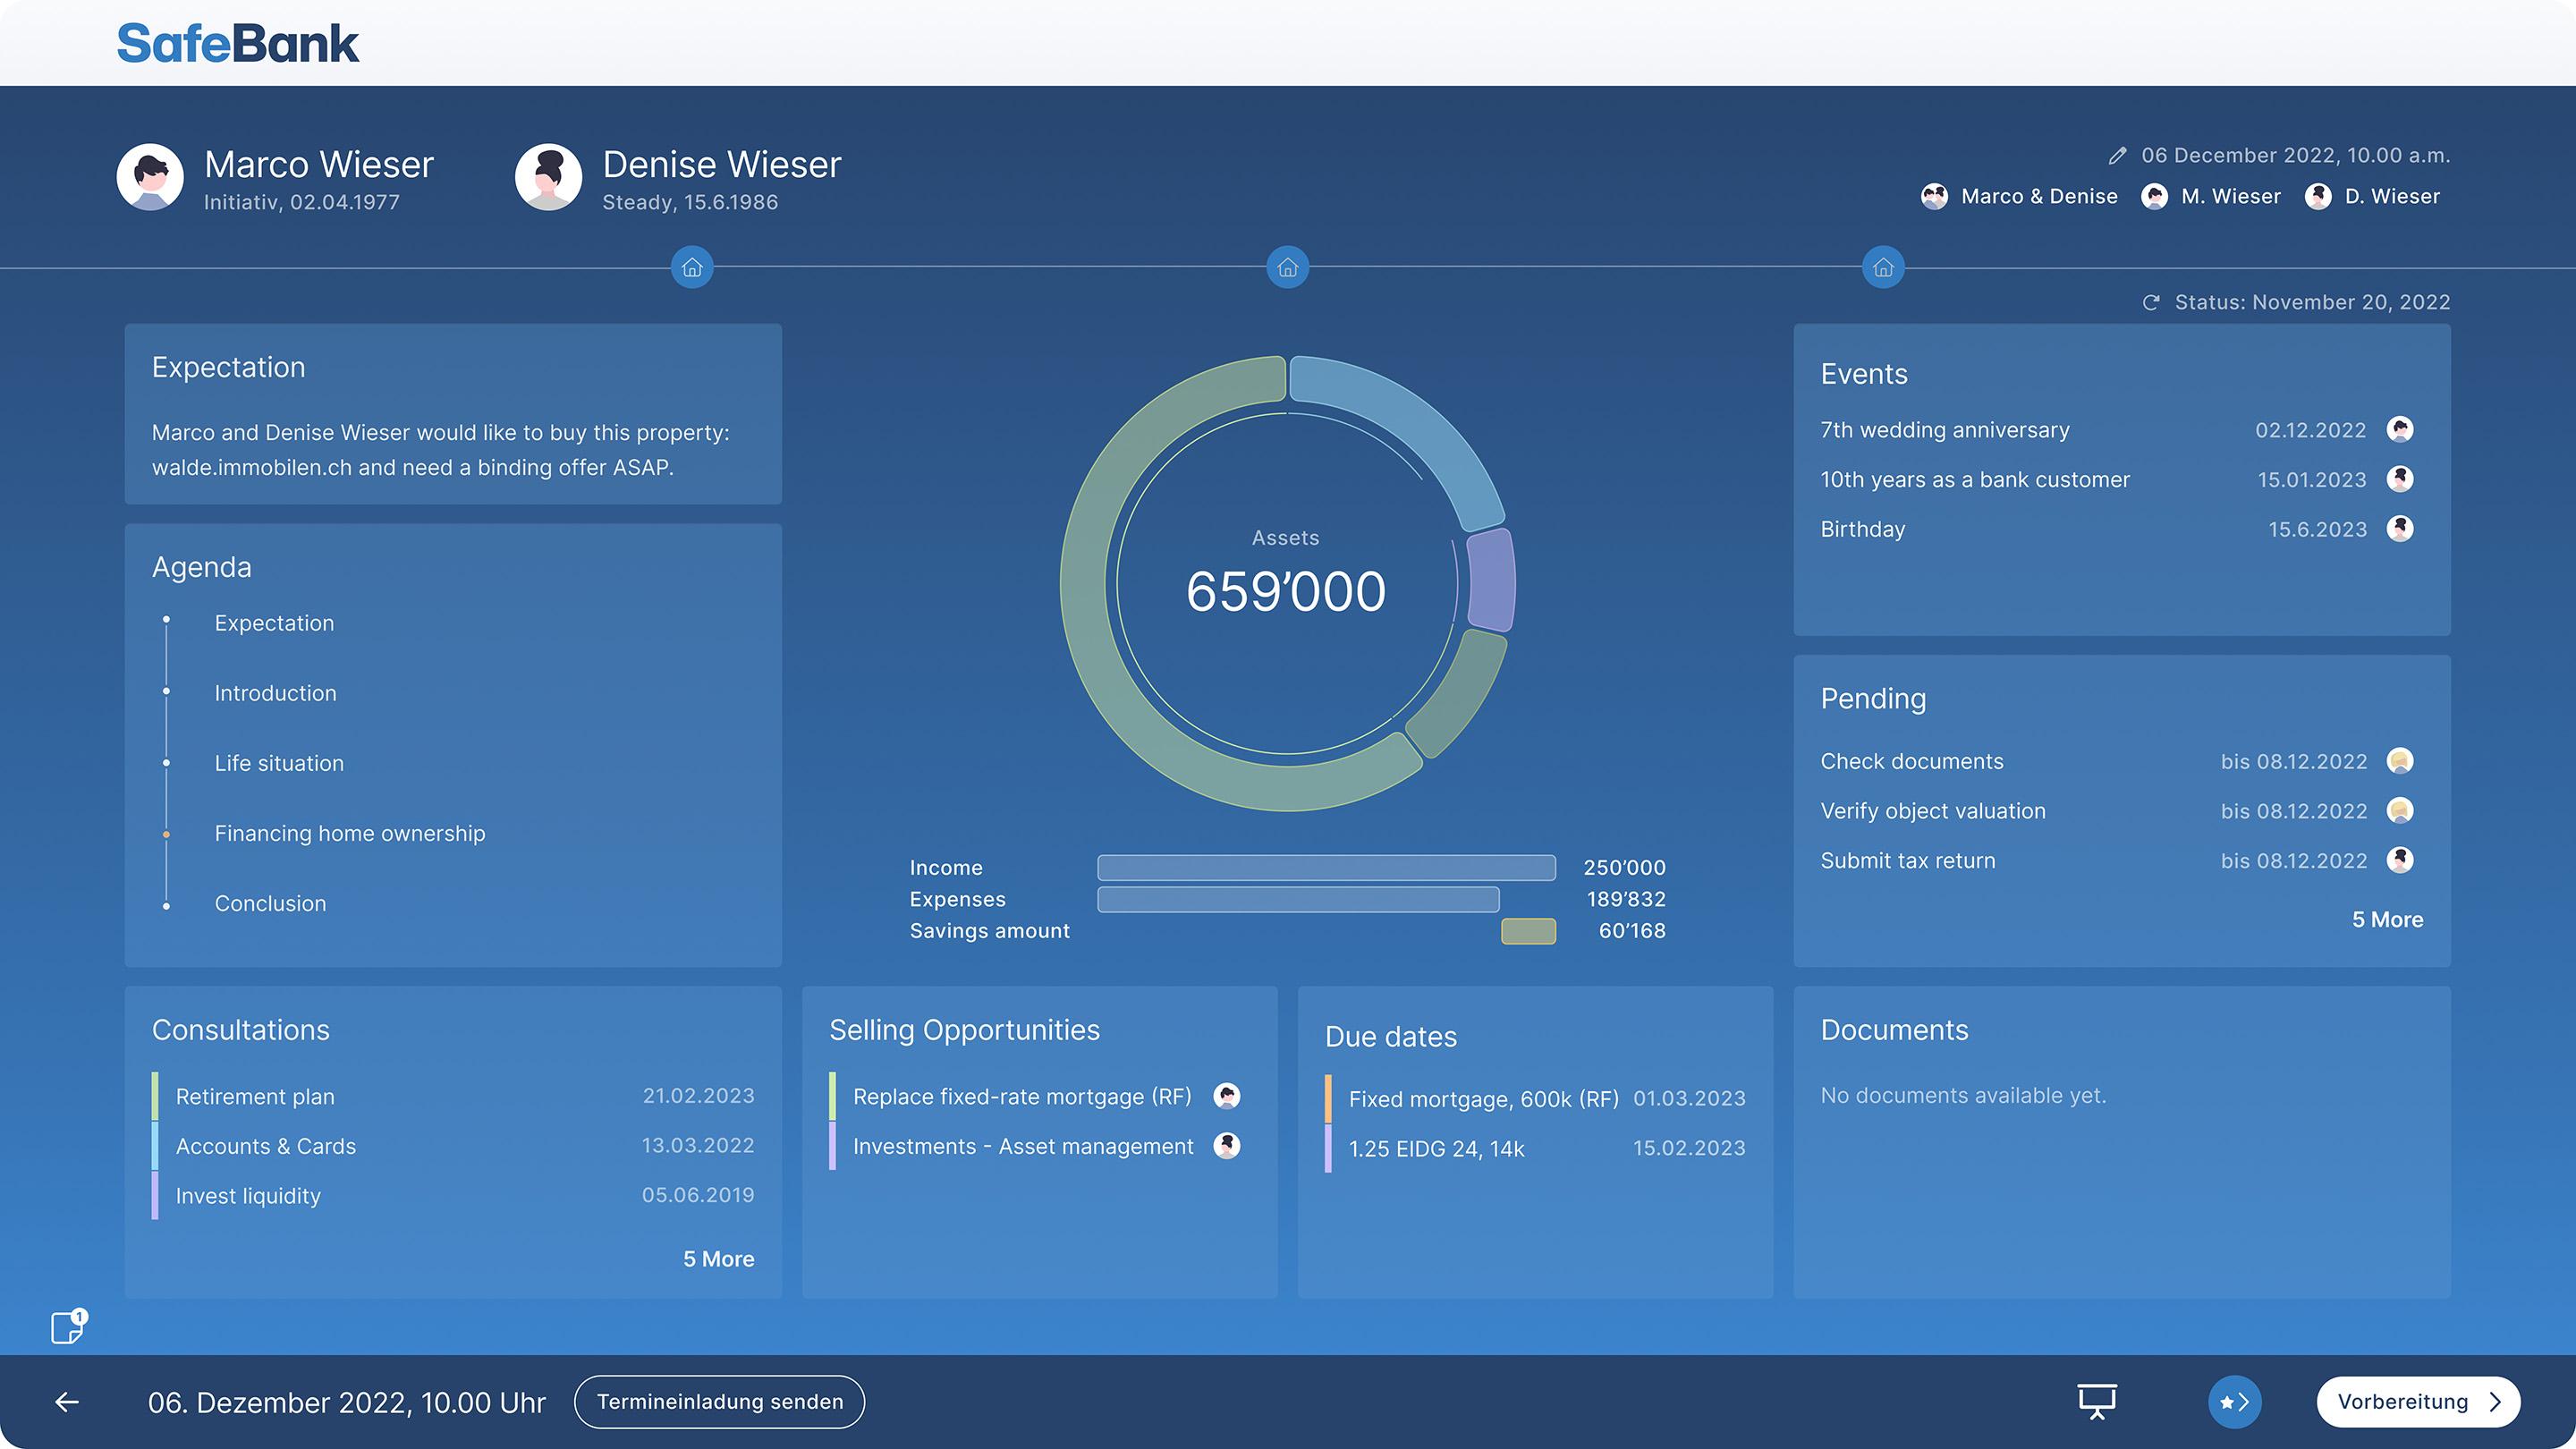Click avatar beside Birthday event
Viewport: 2576px width, 1449px height.
point(2400,528)
